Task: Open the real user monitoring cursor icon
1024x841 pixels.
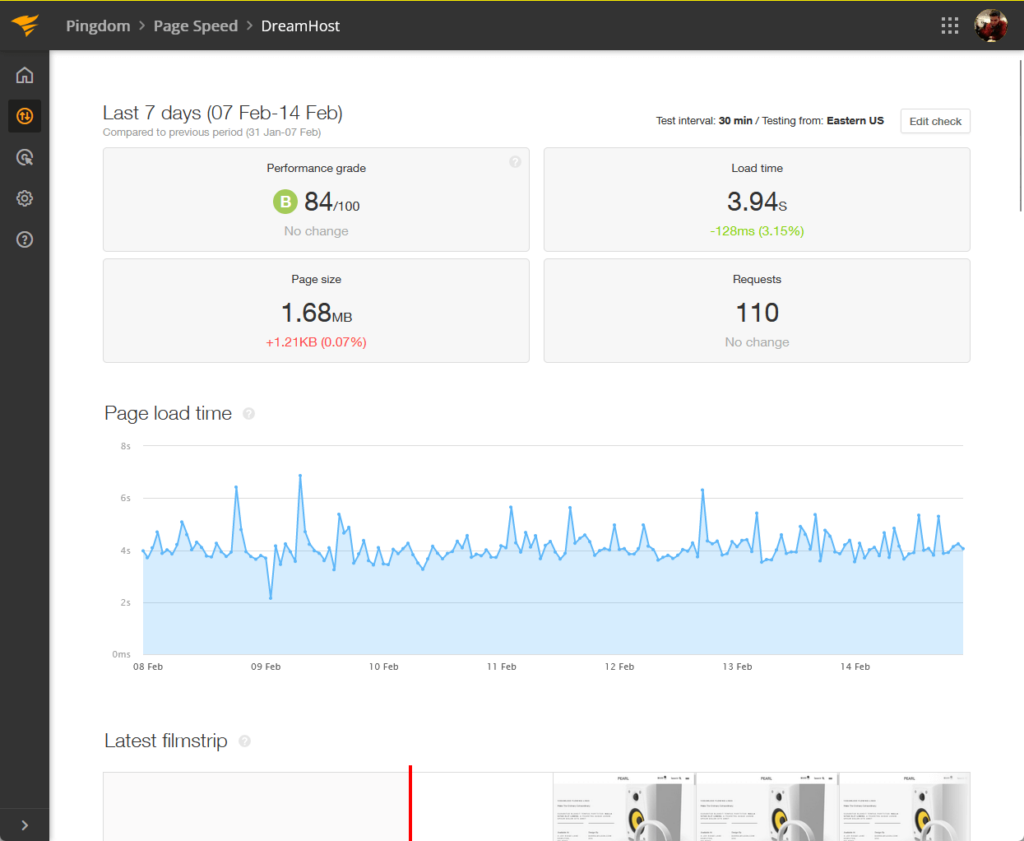Action: coord(24,157)
